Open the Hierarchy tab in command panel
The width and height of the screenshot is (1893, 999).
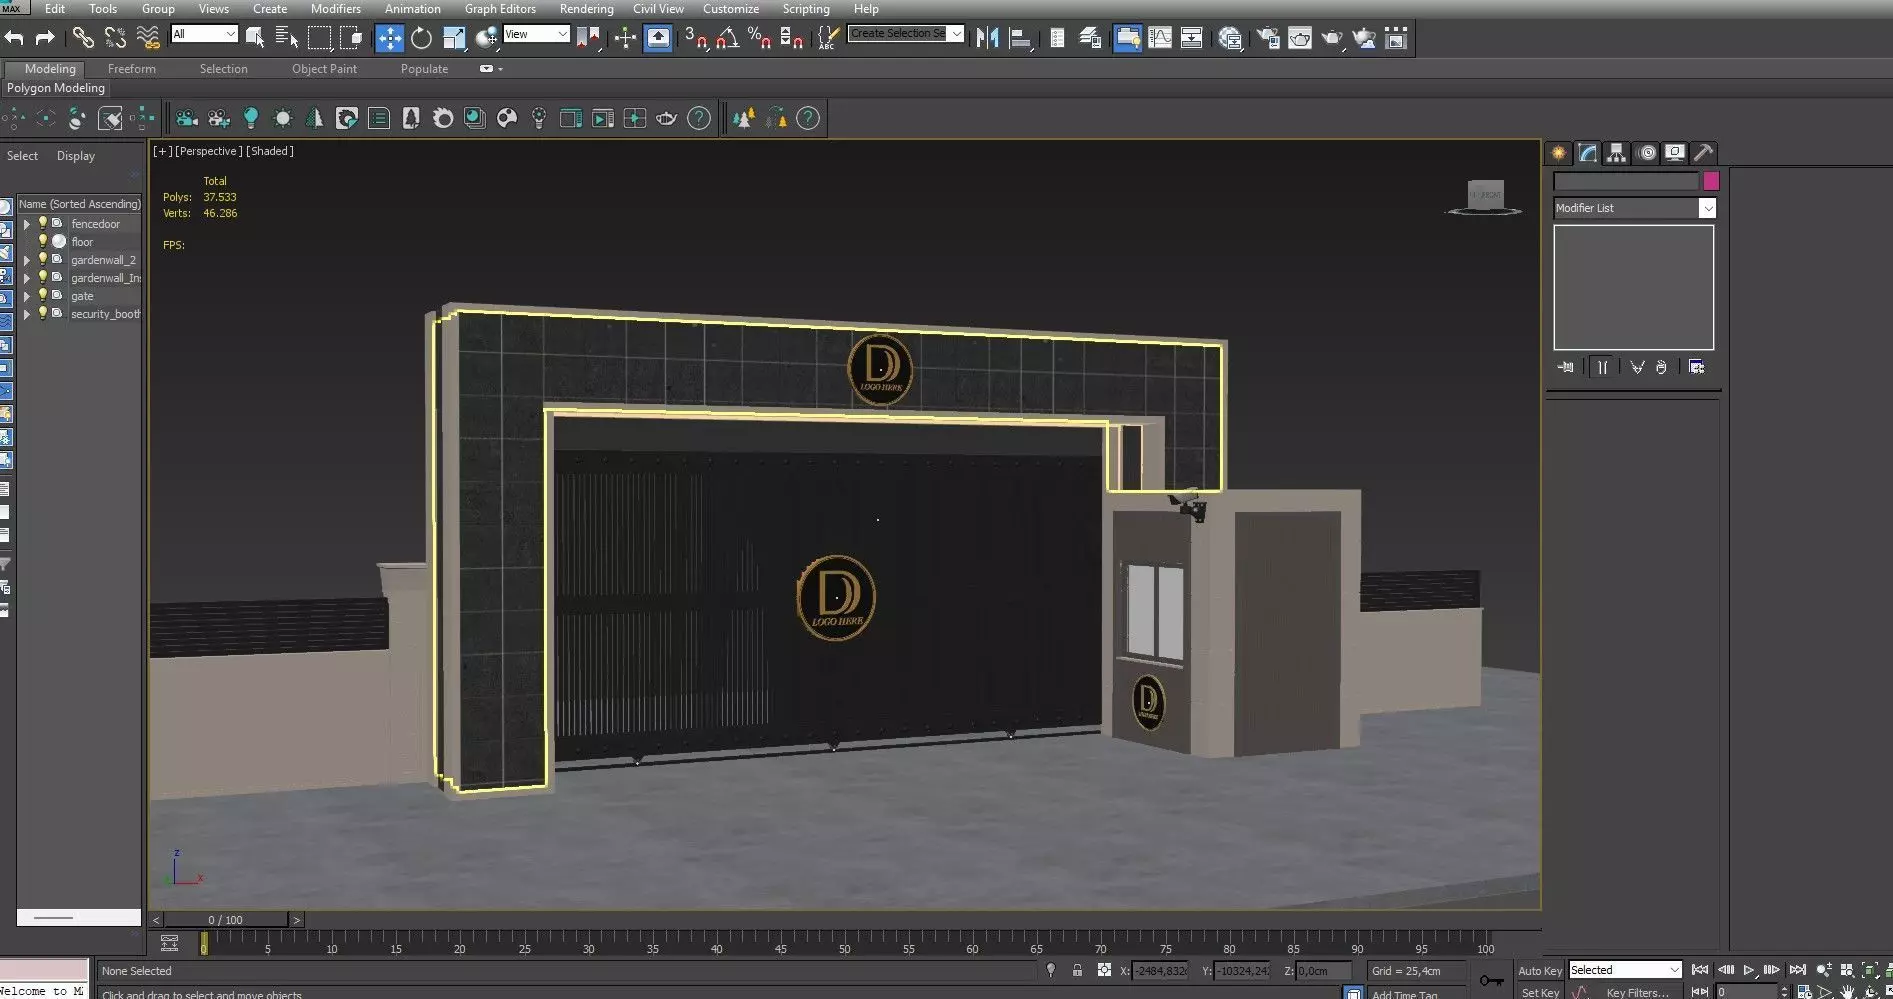click(1616, 153)
